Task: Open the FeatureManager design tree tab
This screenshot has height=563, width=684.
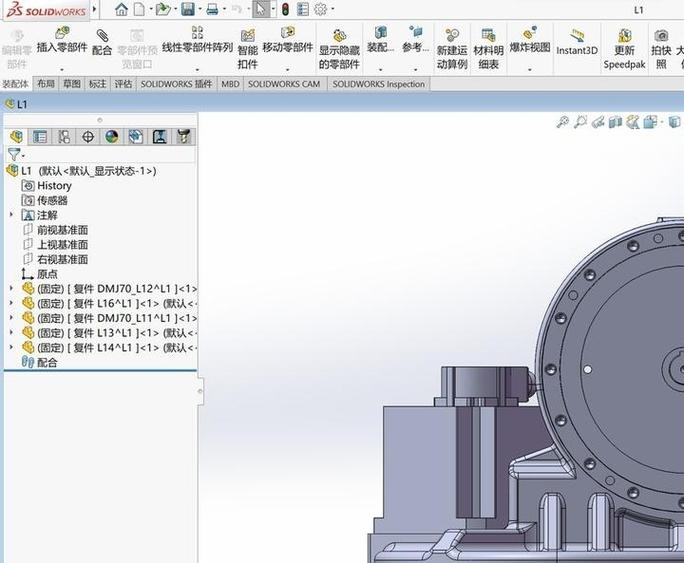Action: click(x=16, y=137)
